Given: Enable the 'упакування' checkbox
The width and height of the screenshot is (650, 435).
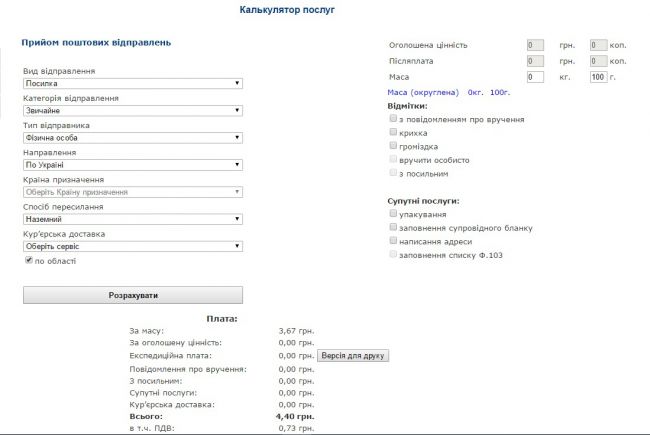Looking at the screenshot, I should (x=394, y=214).
